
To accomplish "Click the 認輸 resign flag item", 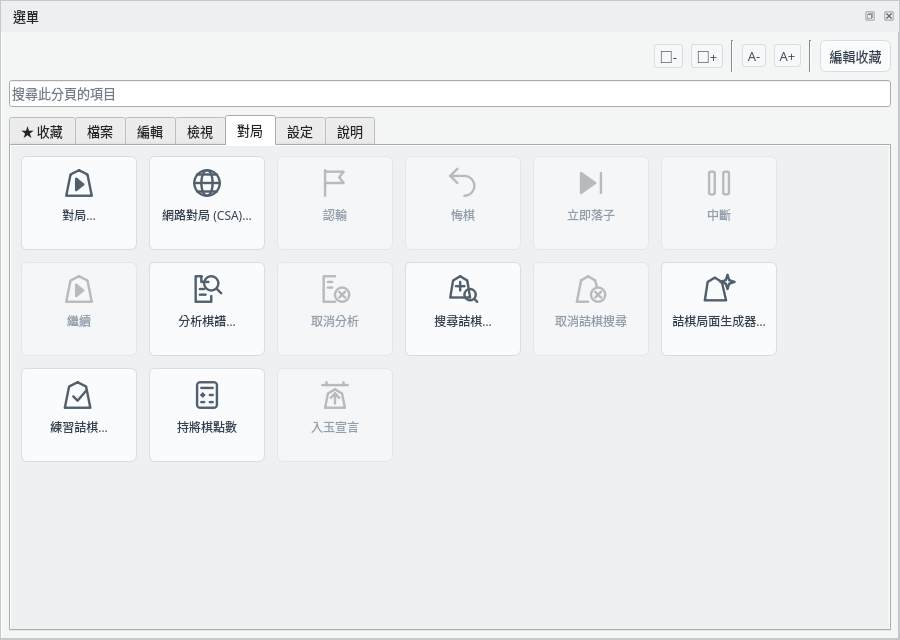I will tap(335, 203).
